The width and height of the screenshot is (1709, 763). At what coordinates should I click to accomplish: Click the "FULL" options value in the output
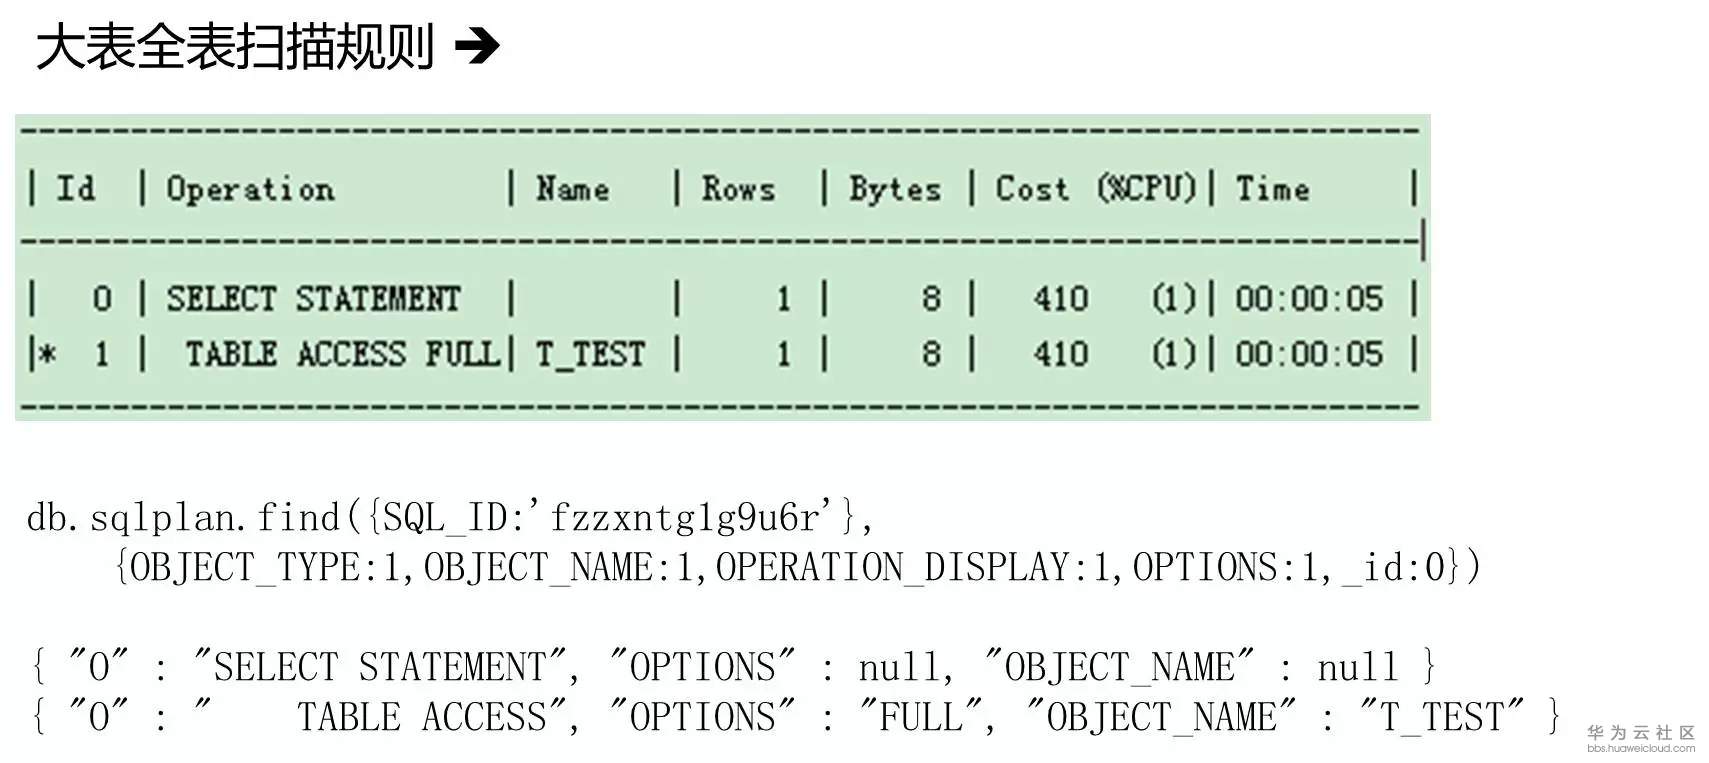coord(922,717)
